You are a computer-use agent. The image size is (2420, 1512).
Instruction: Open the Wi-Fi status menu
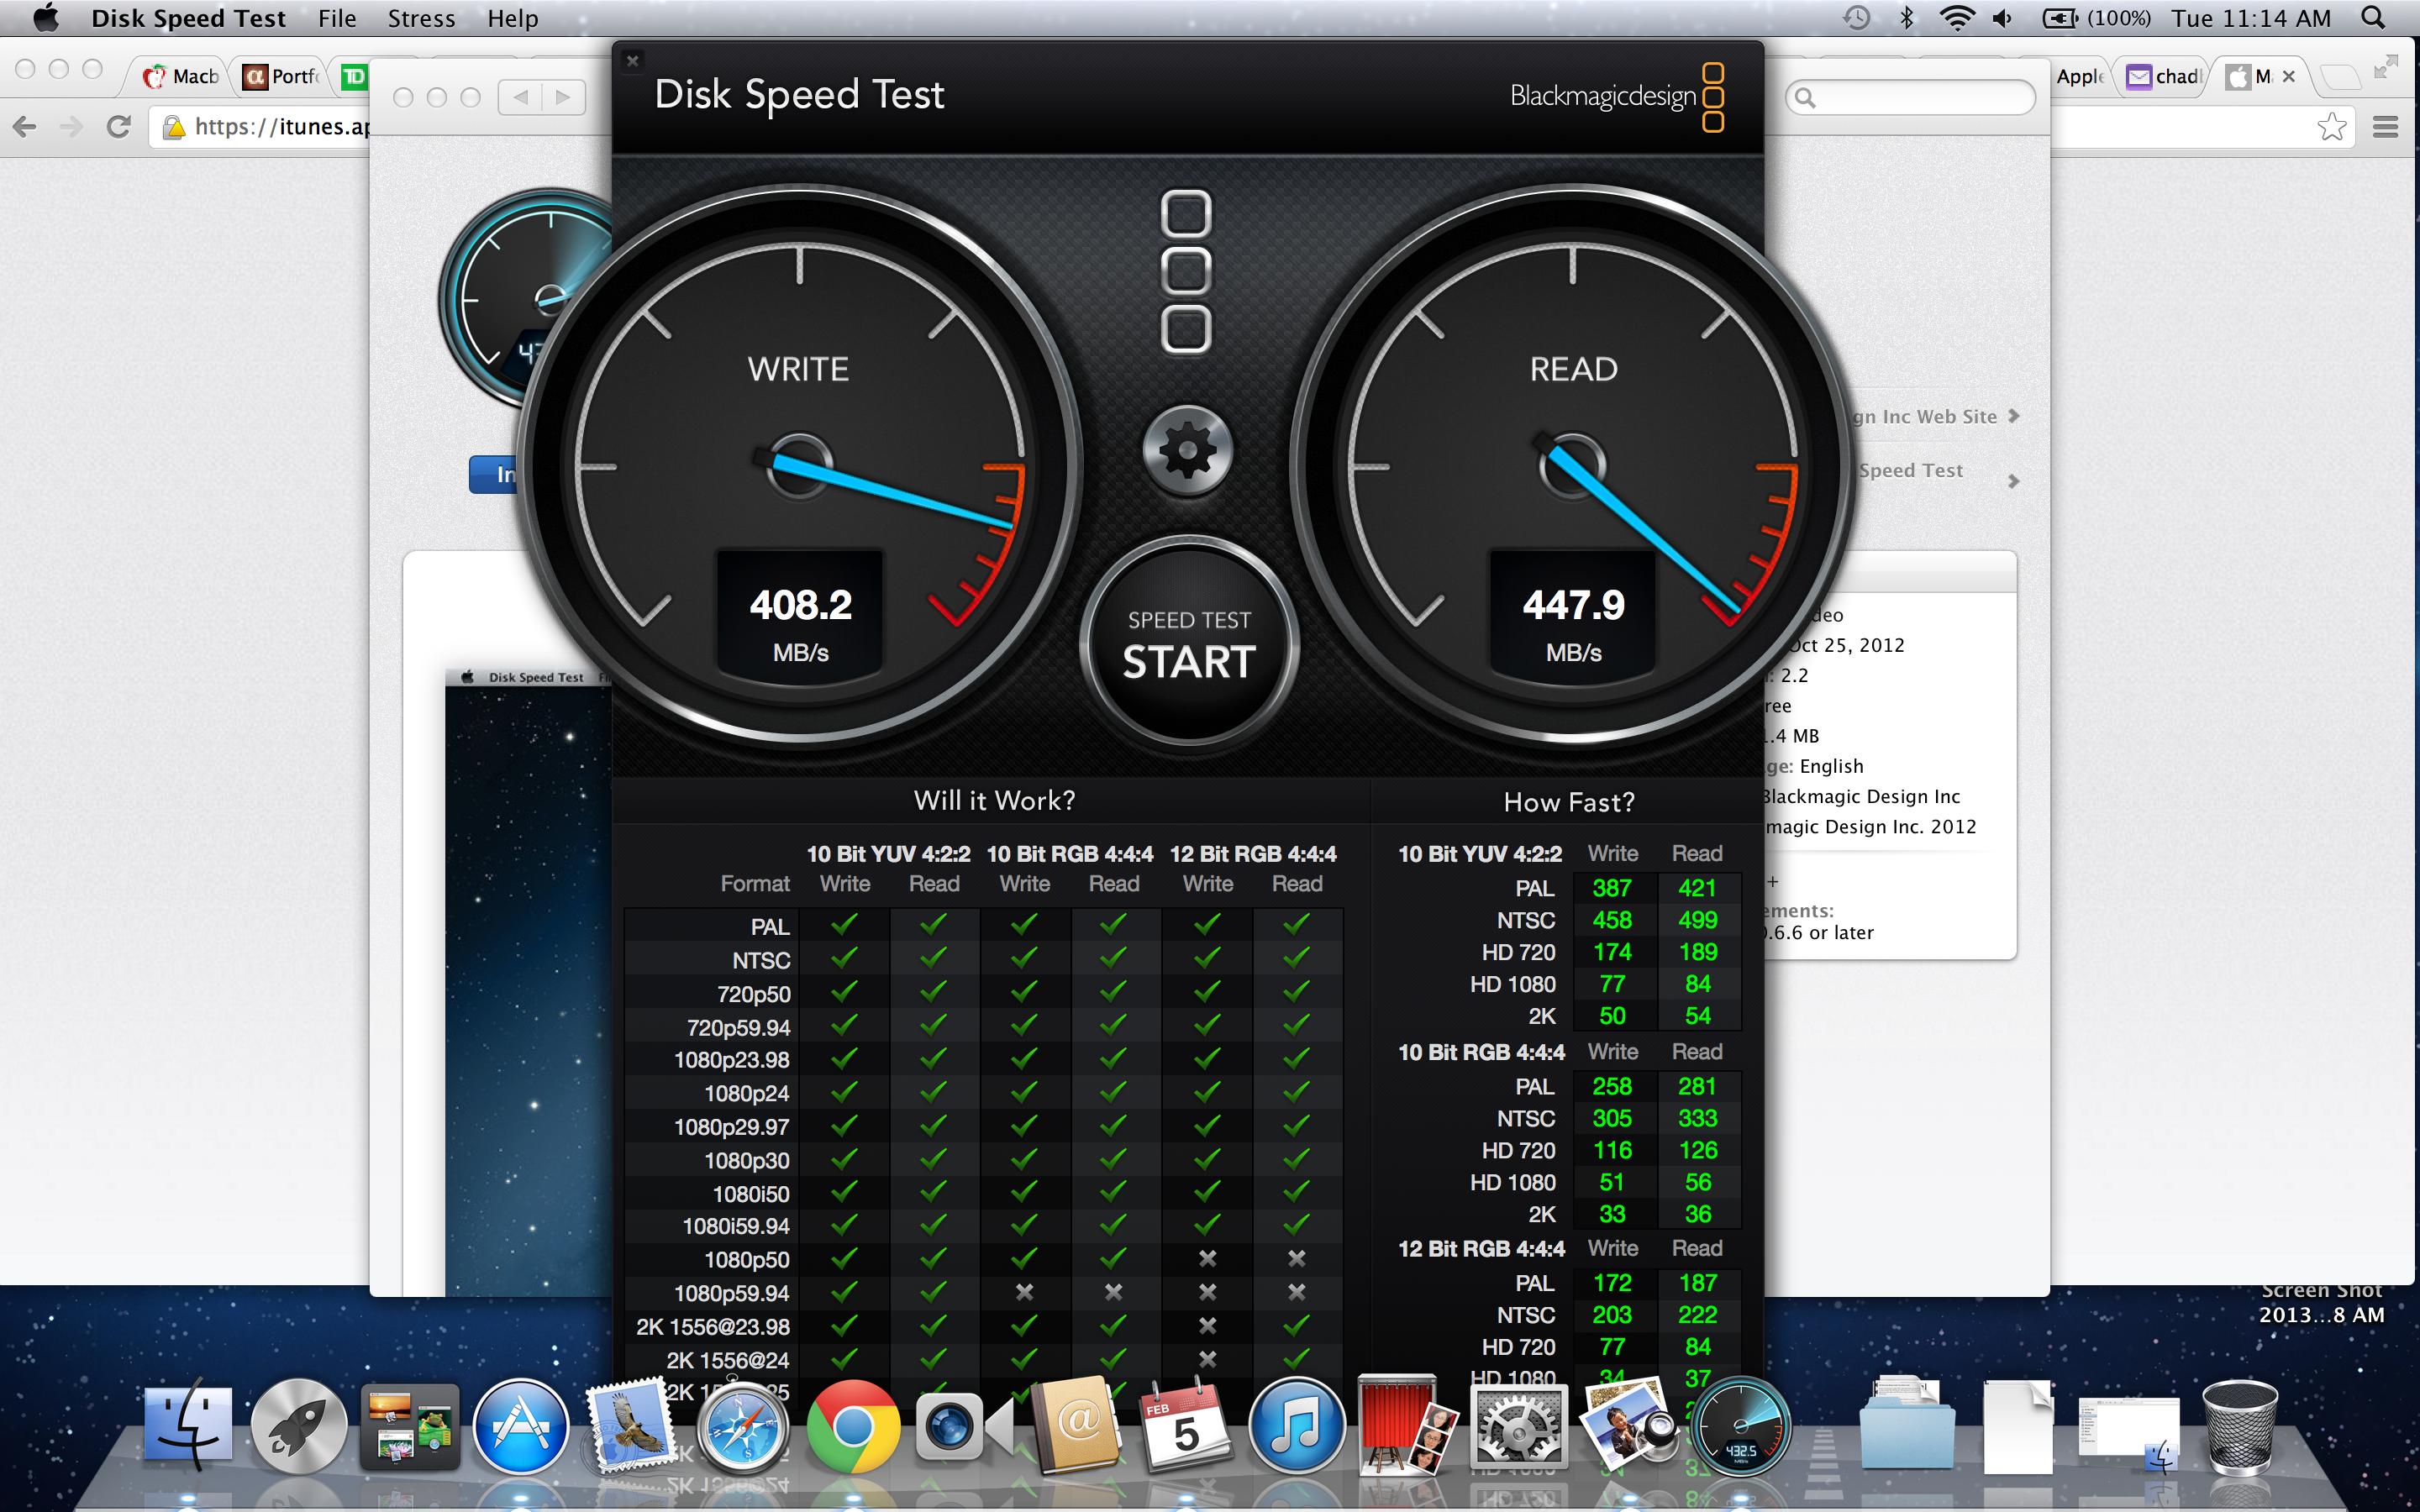(x=1955, y=18)
